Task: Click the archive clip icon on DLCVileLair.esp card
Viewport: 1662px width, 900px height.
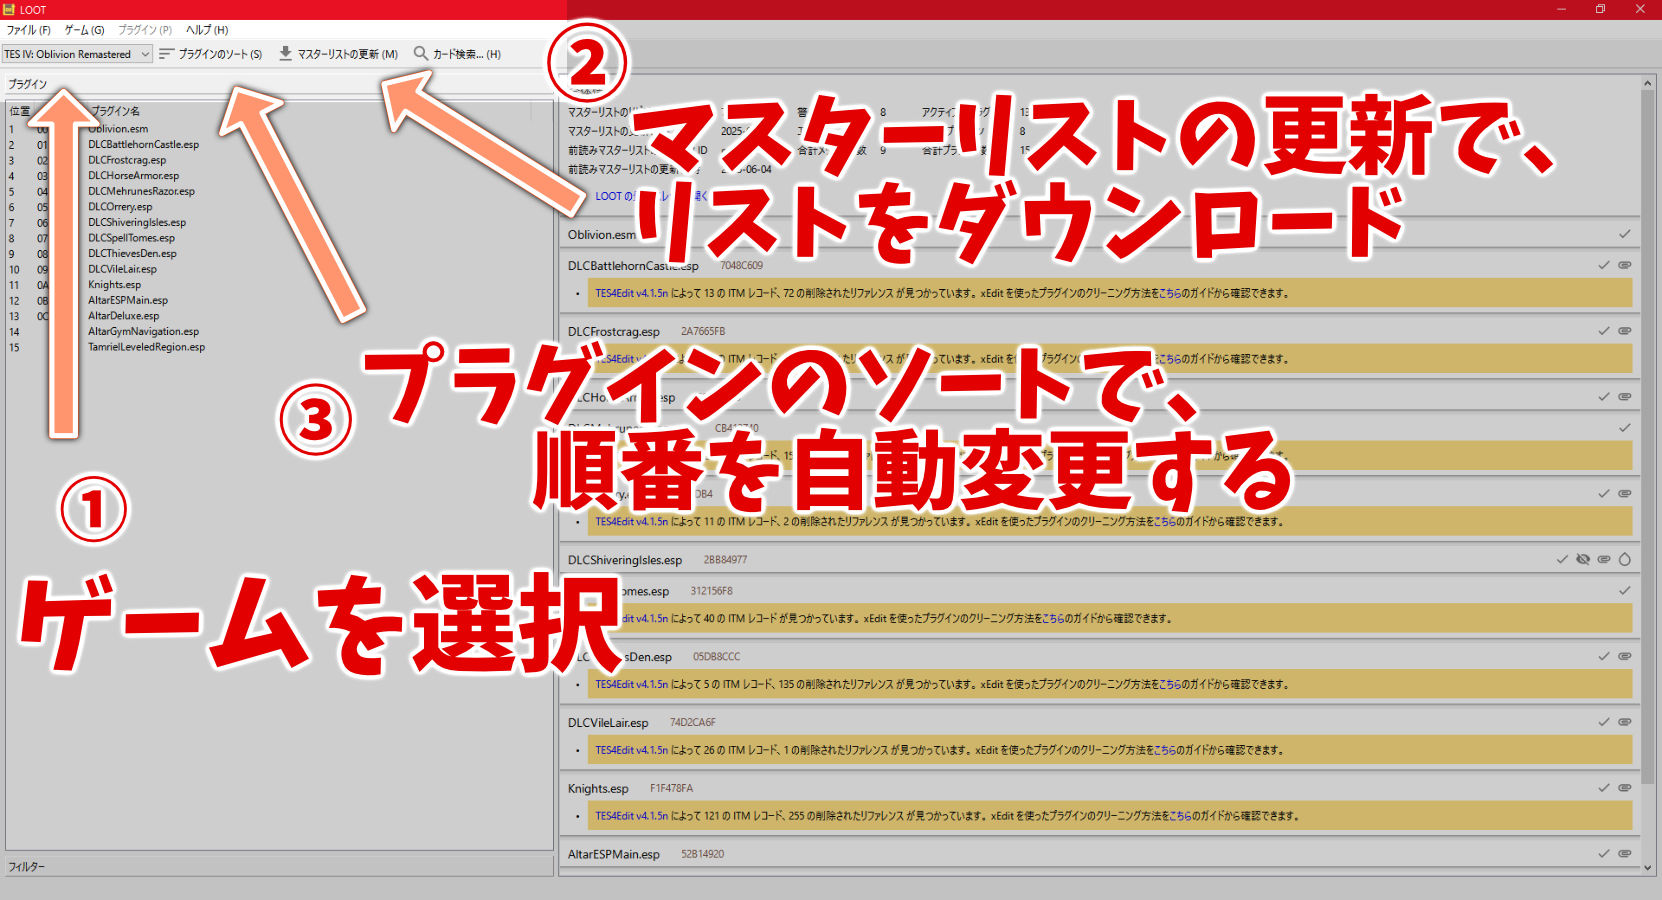Action: point(1625,722)
